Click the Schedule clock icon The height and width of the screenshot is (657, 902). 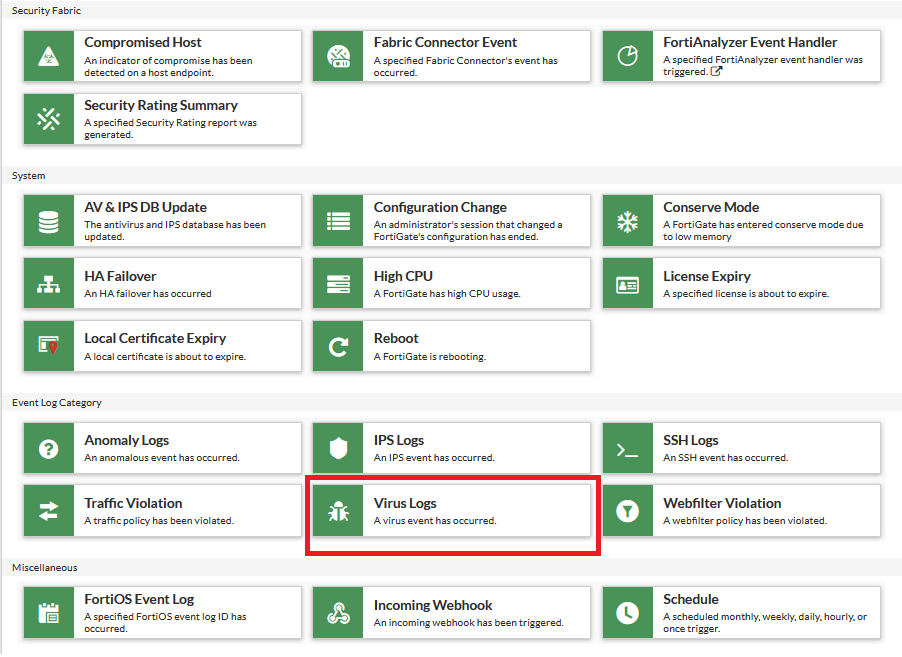click(x=628, y=613)
